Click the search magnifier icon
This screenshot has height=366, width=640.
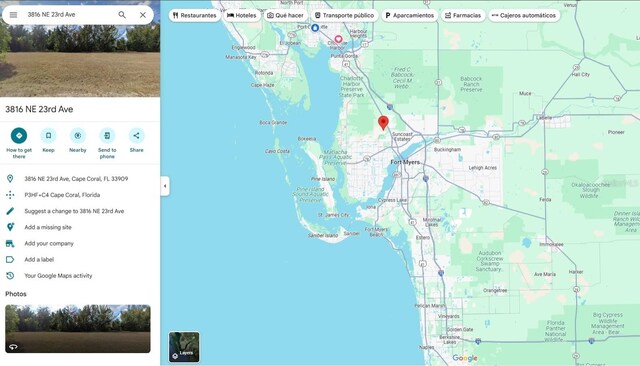click(122, 15)
